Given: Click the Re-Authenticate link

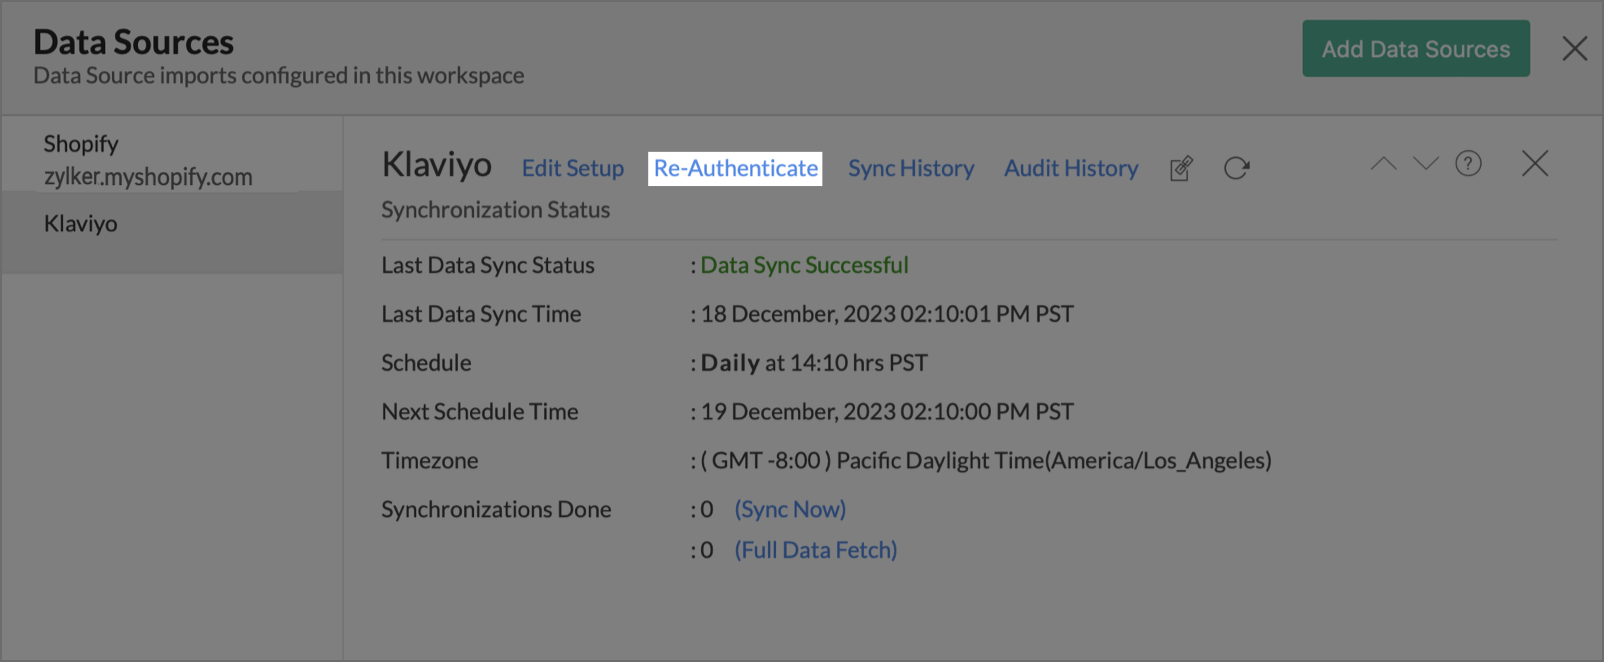Looking at the screenshot, I should click(736, 168).
